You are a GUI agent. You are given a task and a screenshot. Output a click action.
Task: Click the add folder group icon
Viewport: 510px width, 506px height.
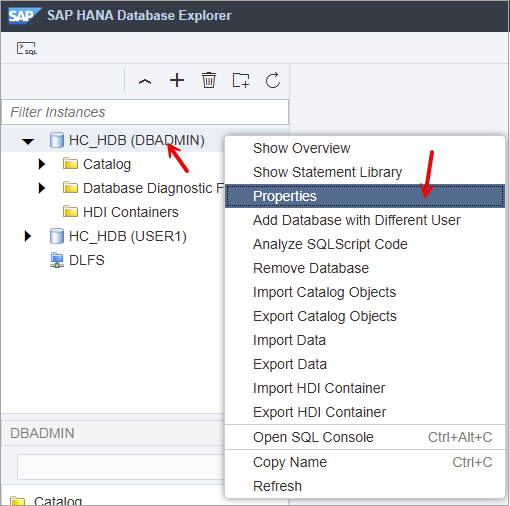click(241, 80)
